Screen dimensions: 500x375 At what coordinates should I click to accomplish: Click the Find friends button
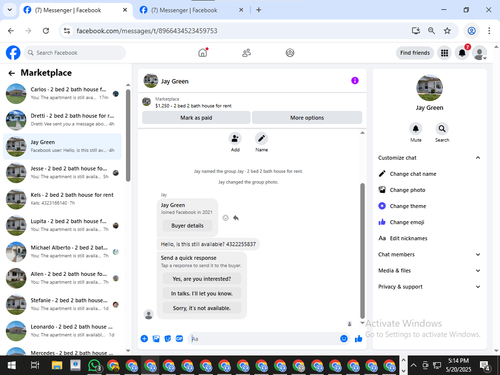[415, 53]
